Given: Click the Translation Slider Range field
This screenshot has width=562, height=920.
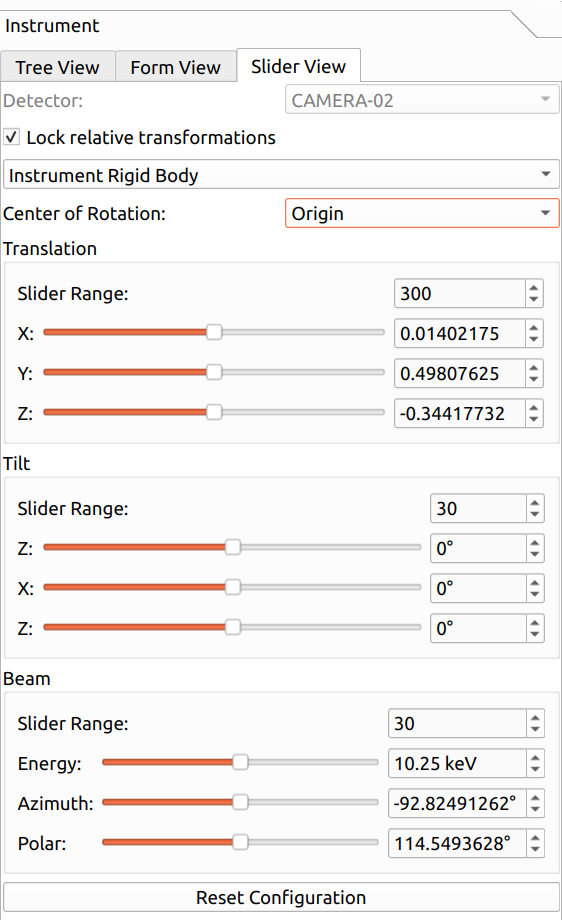Looking at the screenshot, I should [x=459, y=293].
